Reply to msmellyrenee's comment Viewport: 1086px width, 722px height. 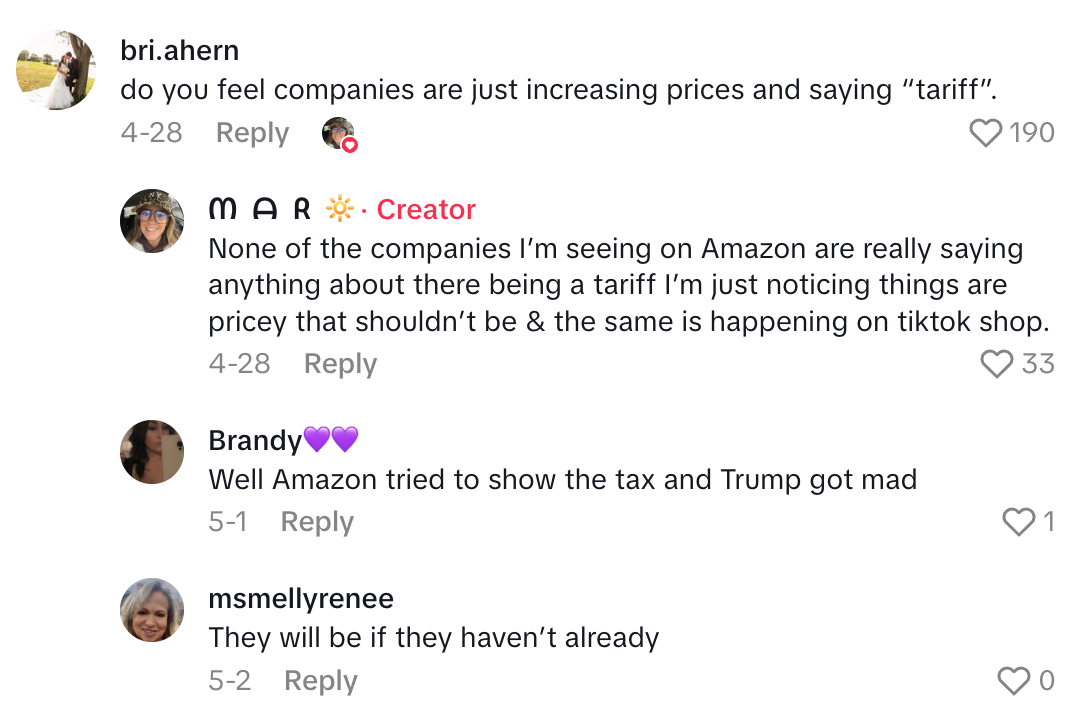(320, 681)
